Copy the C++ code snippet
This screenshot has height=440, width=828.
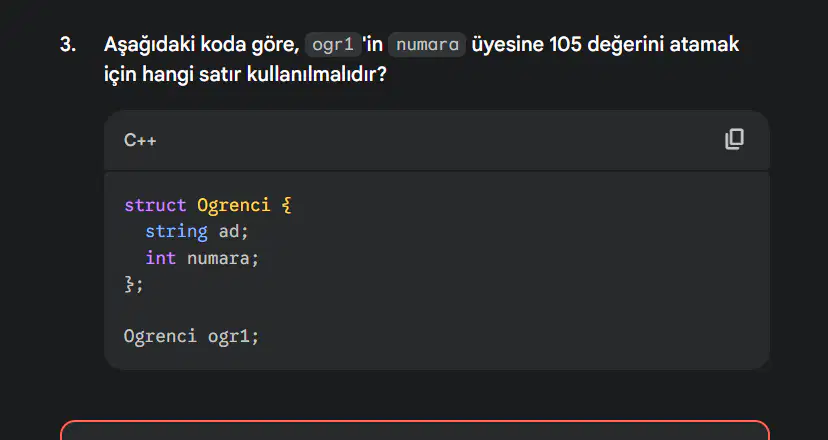tap(734, 139)
